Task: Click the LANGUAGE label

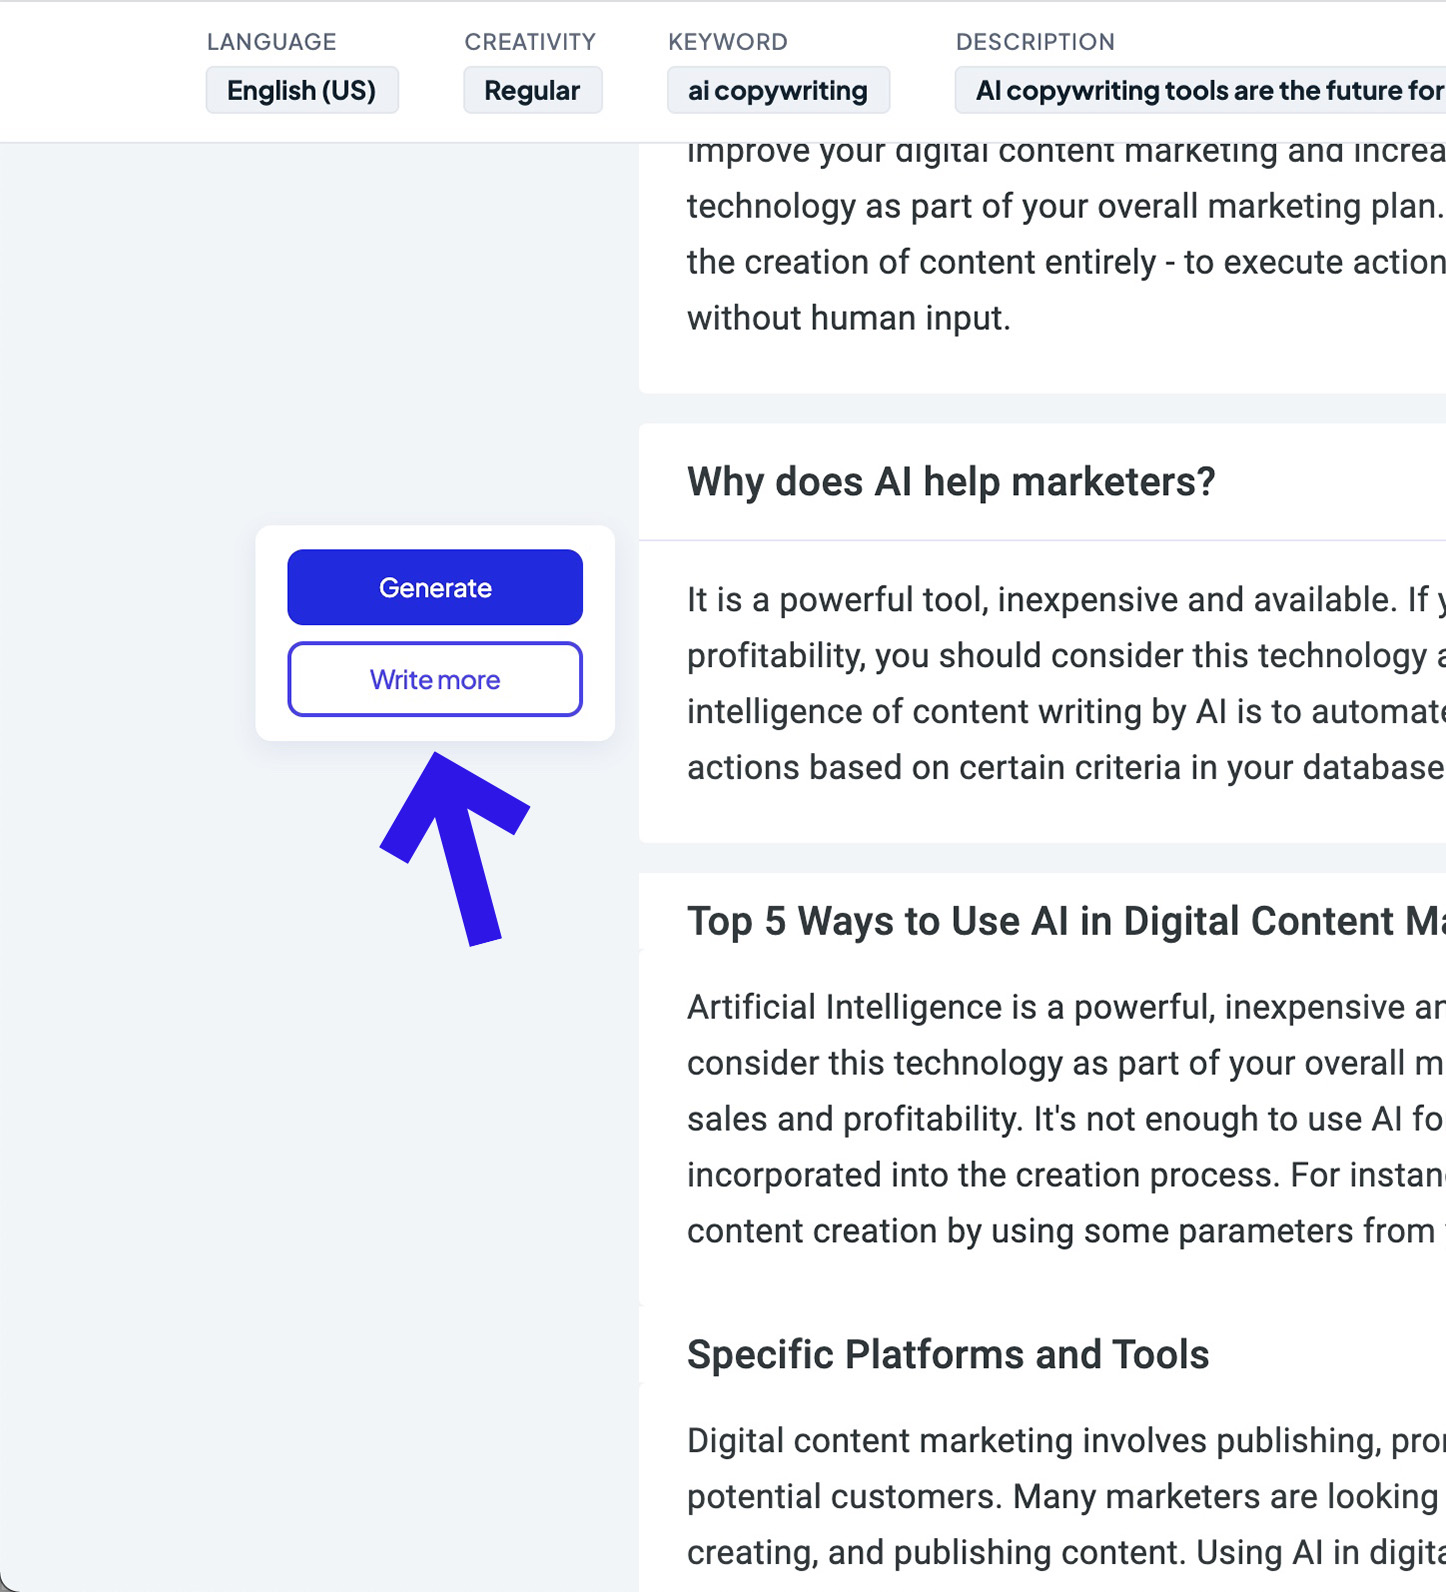Action: tap(271, 42)
